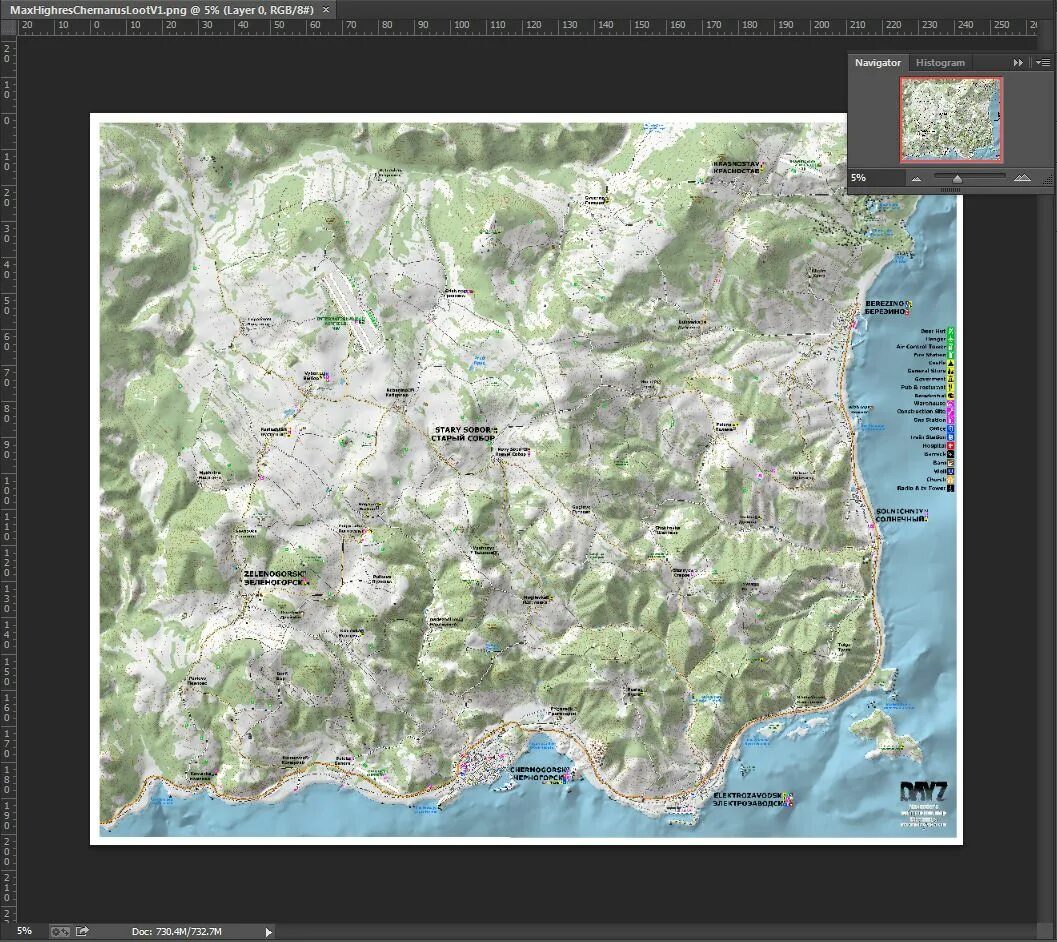Click the ruler origin corner box
Viewport: 1057px width, 942px height.
(8, 28)
